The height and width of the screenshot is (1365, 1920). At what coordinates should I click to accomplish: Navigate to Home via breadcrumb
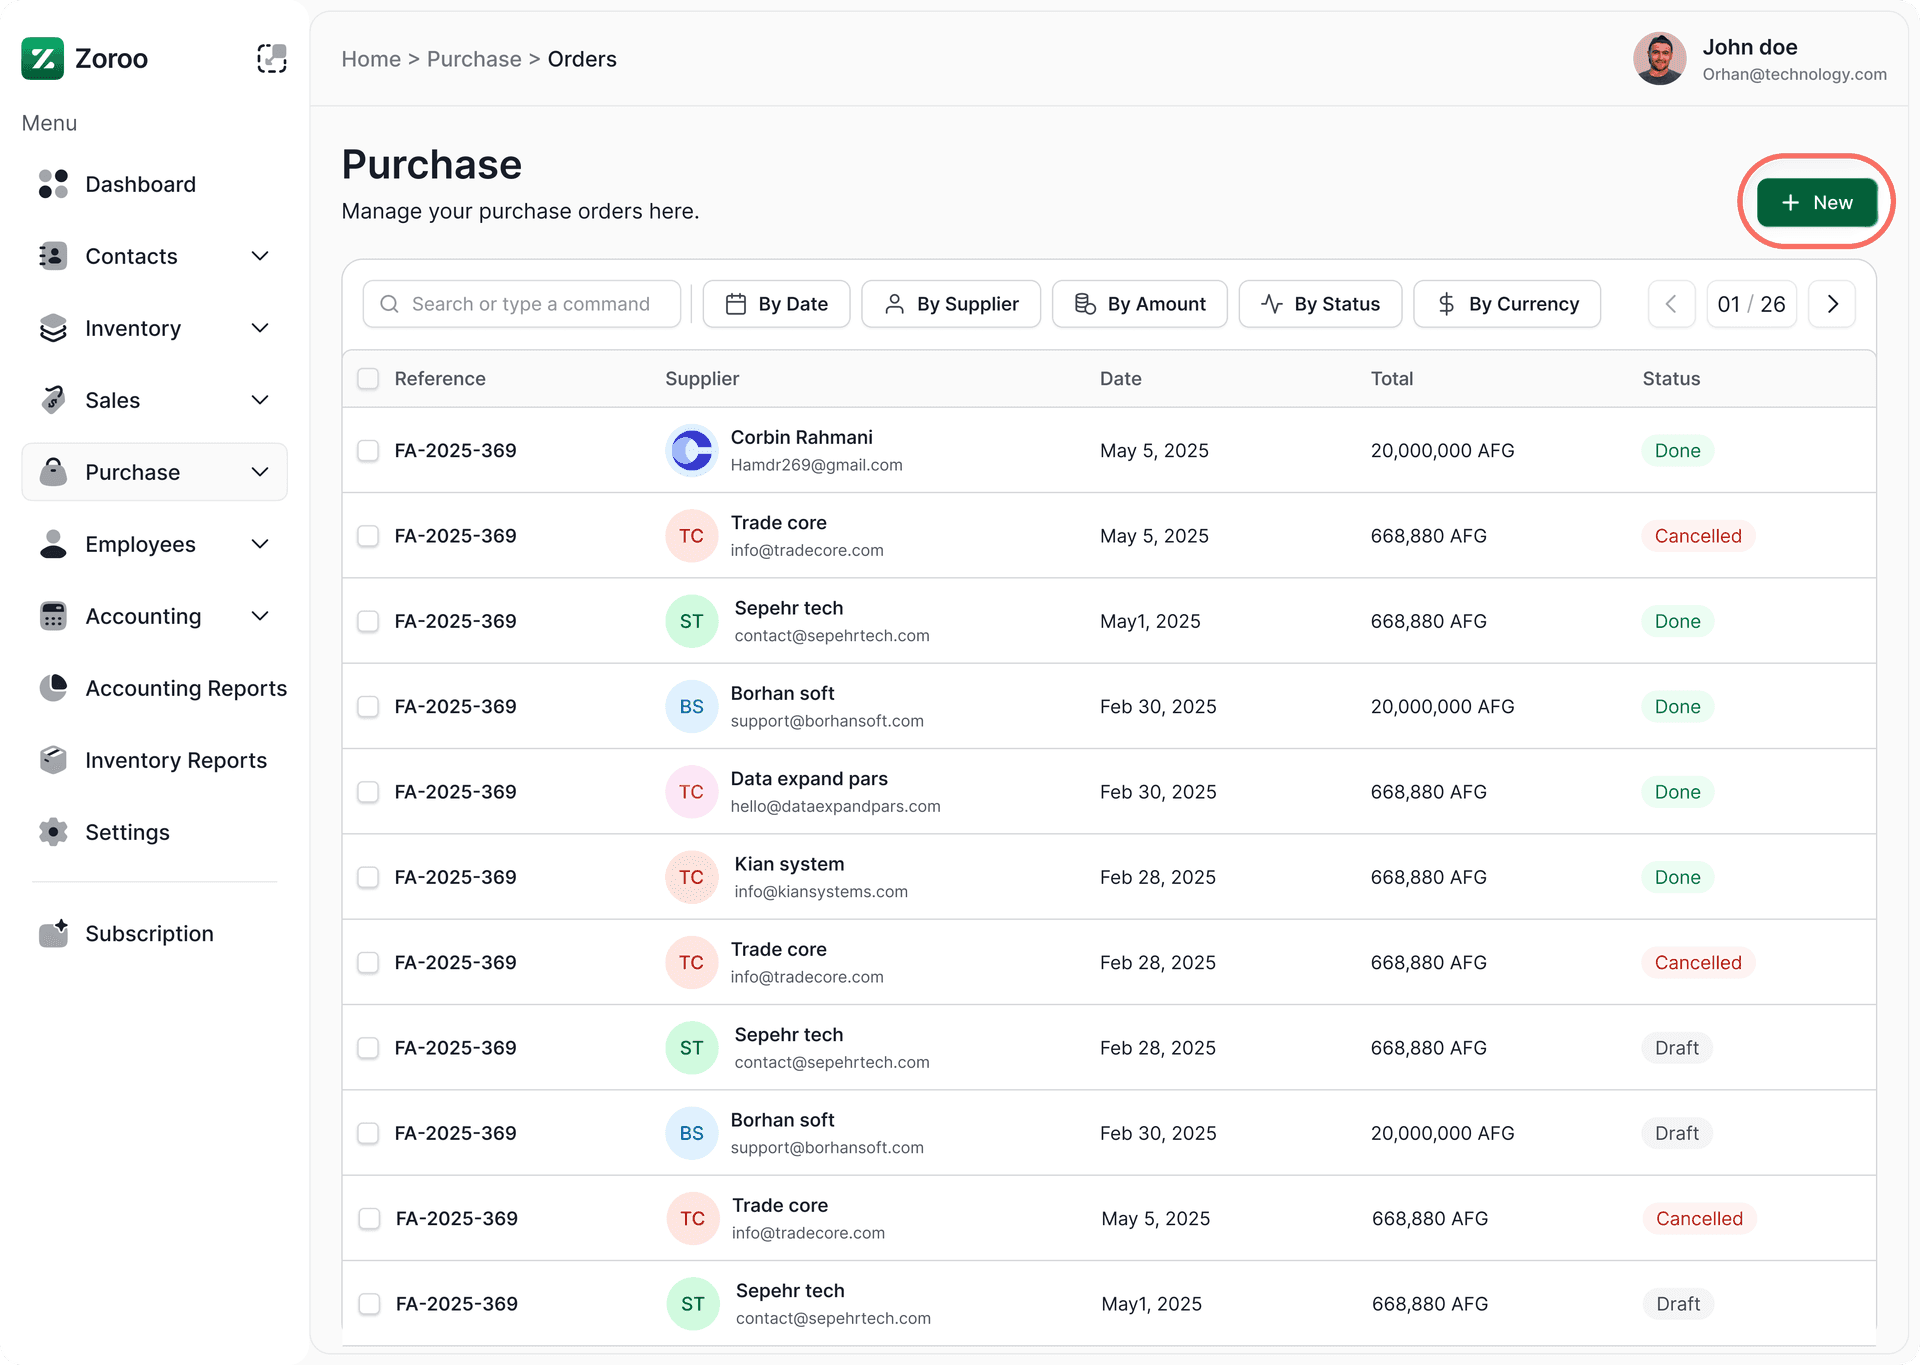point(371,59)
